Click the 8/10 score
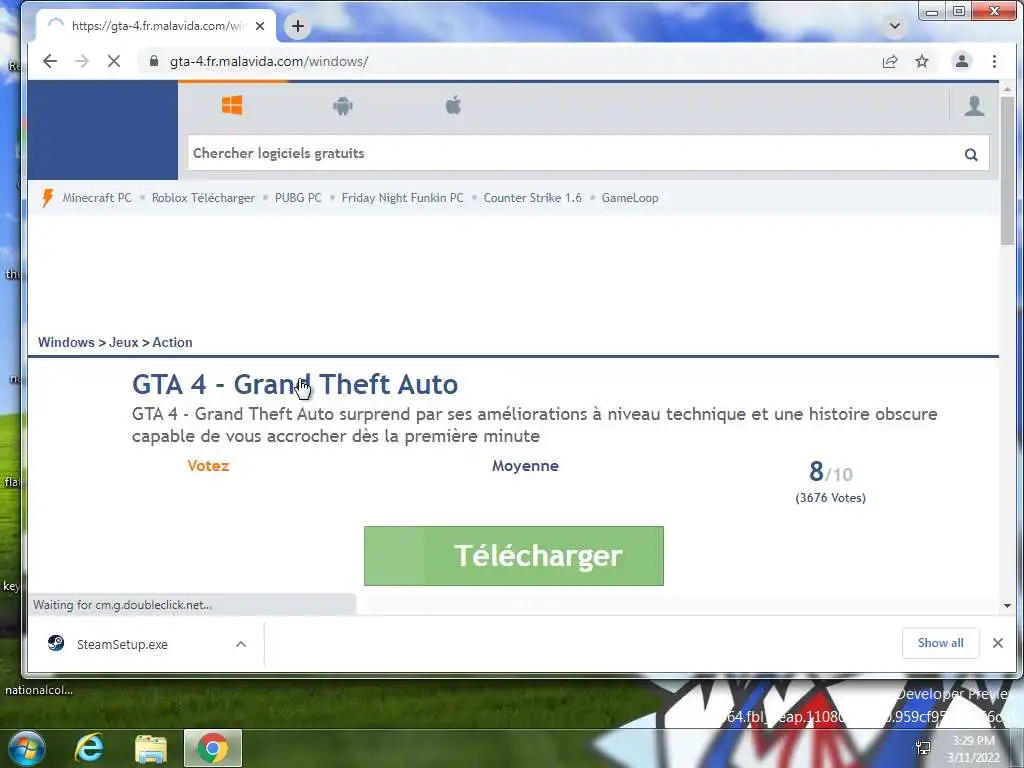The image size is (1024, 768). pyautogui.click(x=830, y=472)
